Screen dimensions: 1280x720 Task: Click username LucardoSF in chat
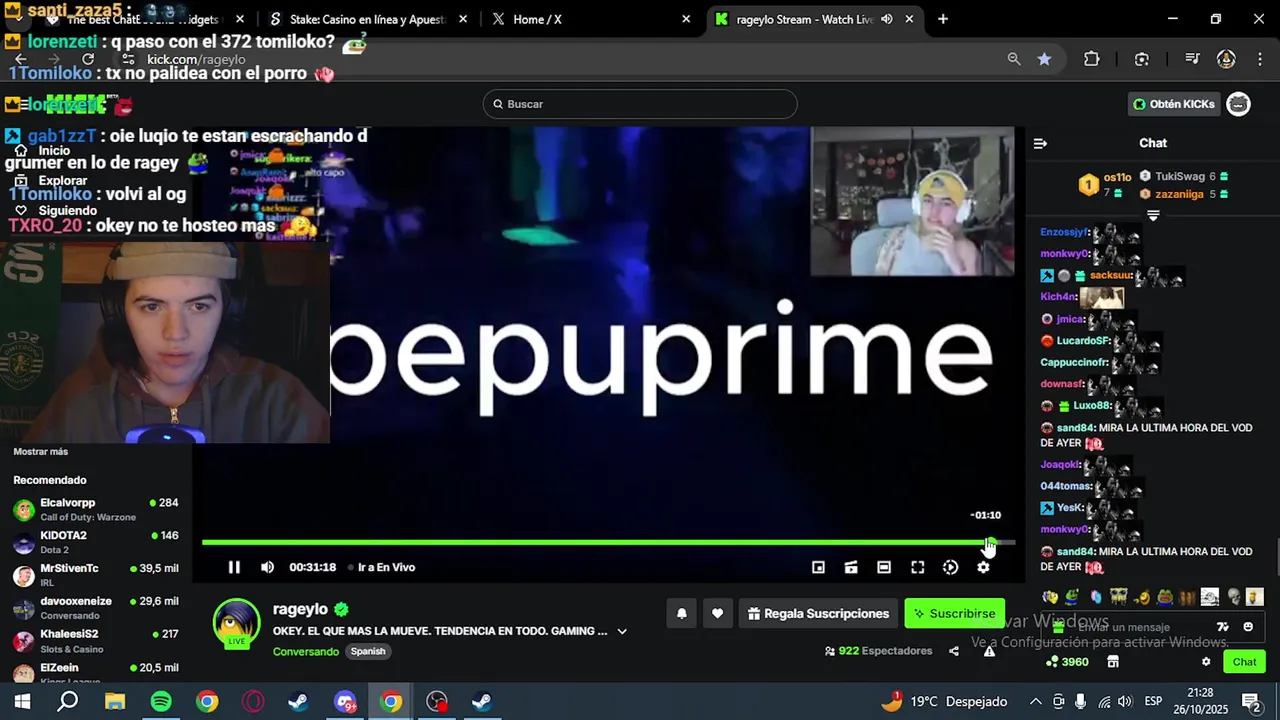(1084, 341)
